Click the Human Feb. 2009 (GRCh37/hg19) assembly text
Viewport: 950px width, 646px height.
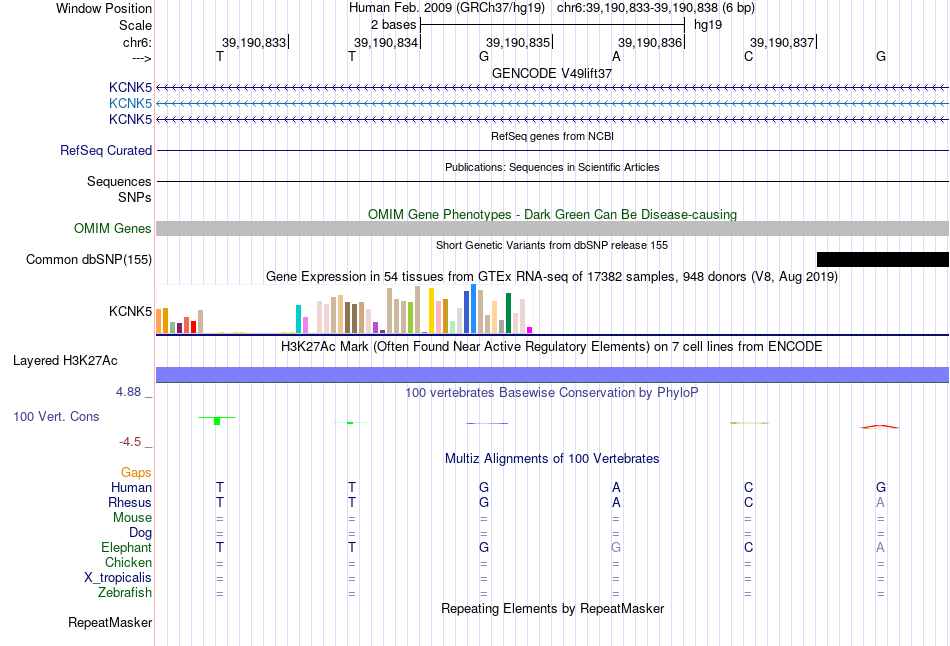tap(447, 8)
